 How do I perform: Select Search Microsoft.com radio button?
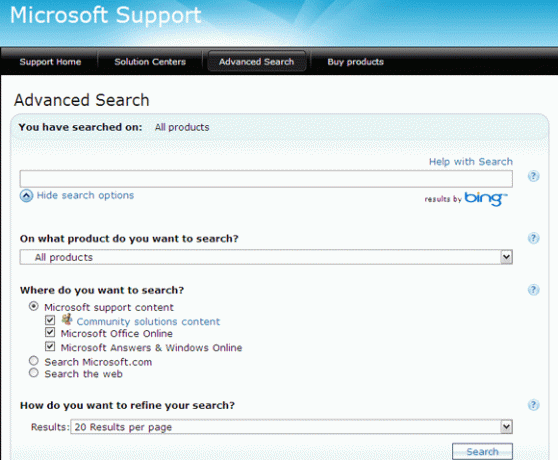pyautogui.click(x=34, y=361)
